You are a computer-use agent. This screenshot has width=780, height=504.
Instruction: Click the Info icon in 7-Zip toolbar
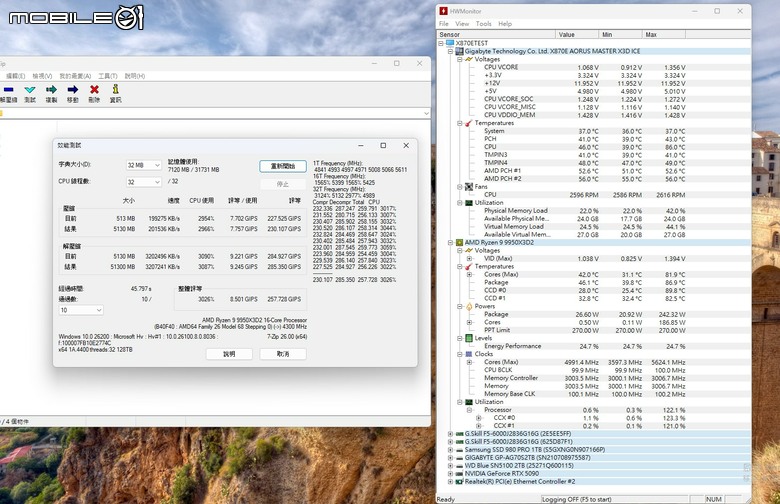[115, 89]
